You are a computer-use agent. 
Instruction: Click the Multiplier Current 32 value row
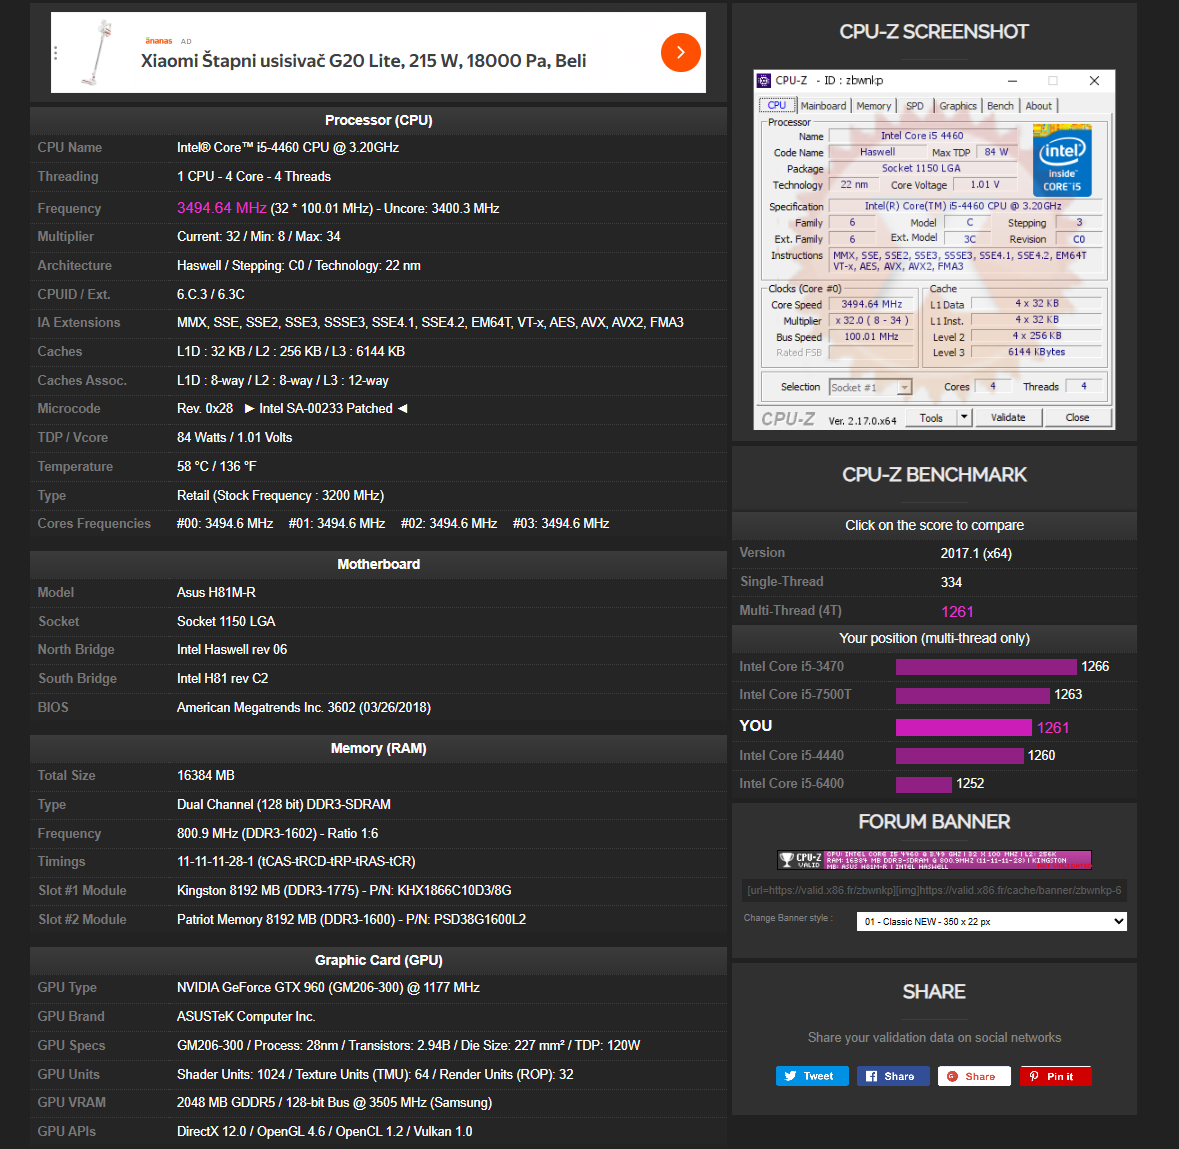[259, 236]
